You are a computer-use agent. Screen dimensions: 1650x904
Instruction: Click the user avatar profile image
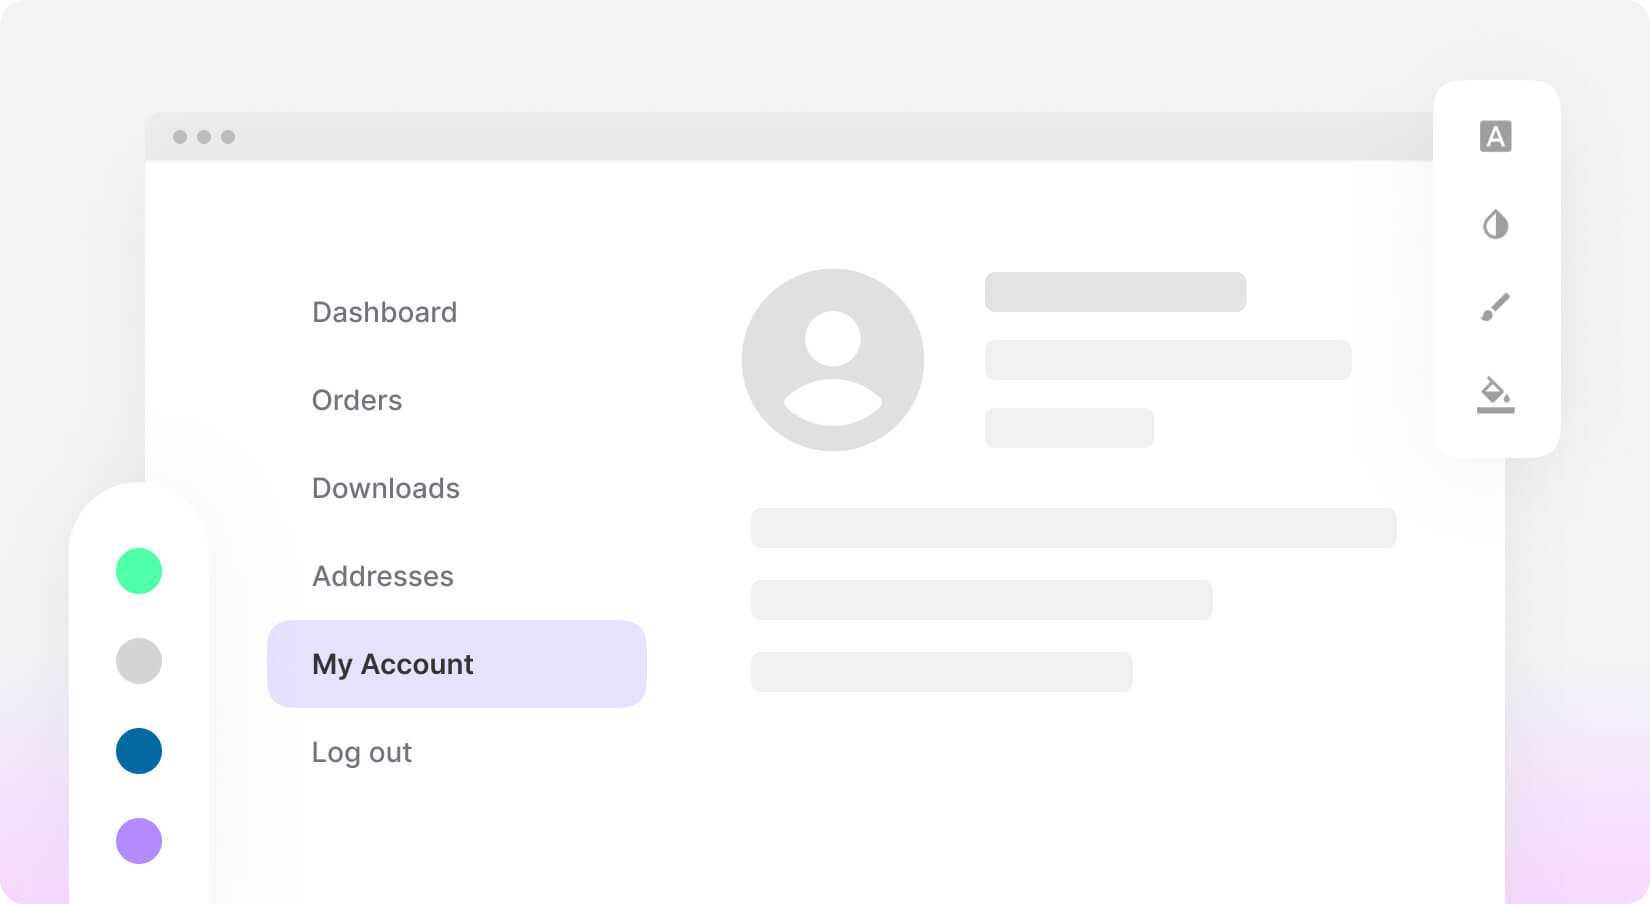click(832, 360)
